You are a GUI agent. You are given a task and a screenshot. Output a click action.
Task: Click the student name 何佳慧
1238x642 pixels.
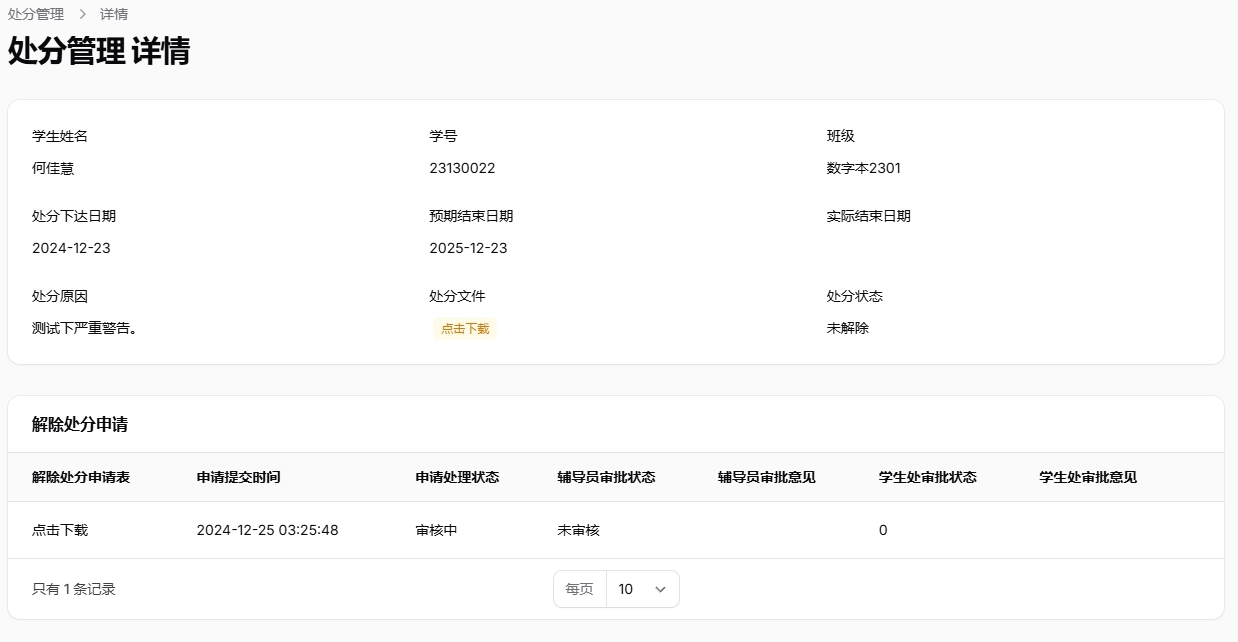tap(51, 167)
